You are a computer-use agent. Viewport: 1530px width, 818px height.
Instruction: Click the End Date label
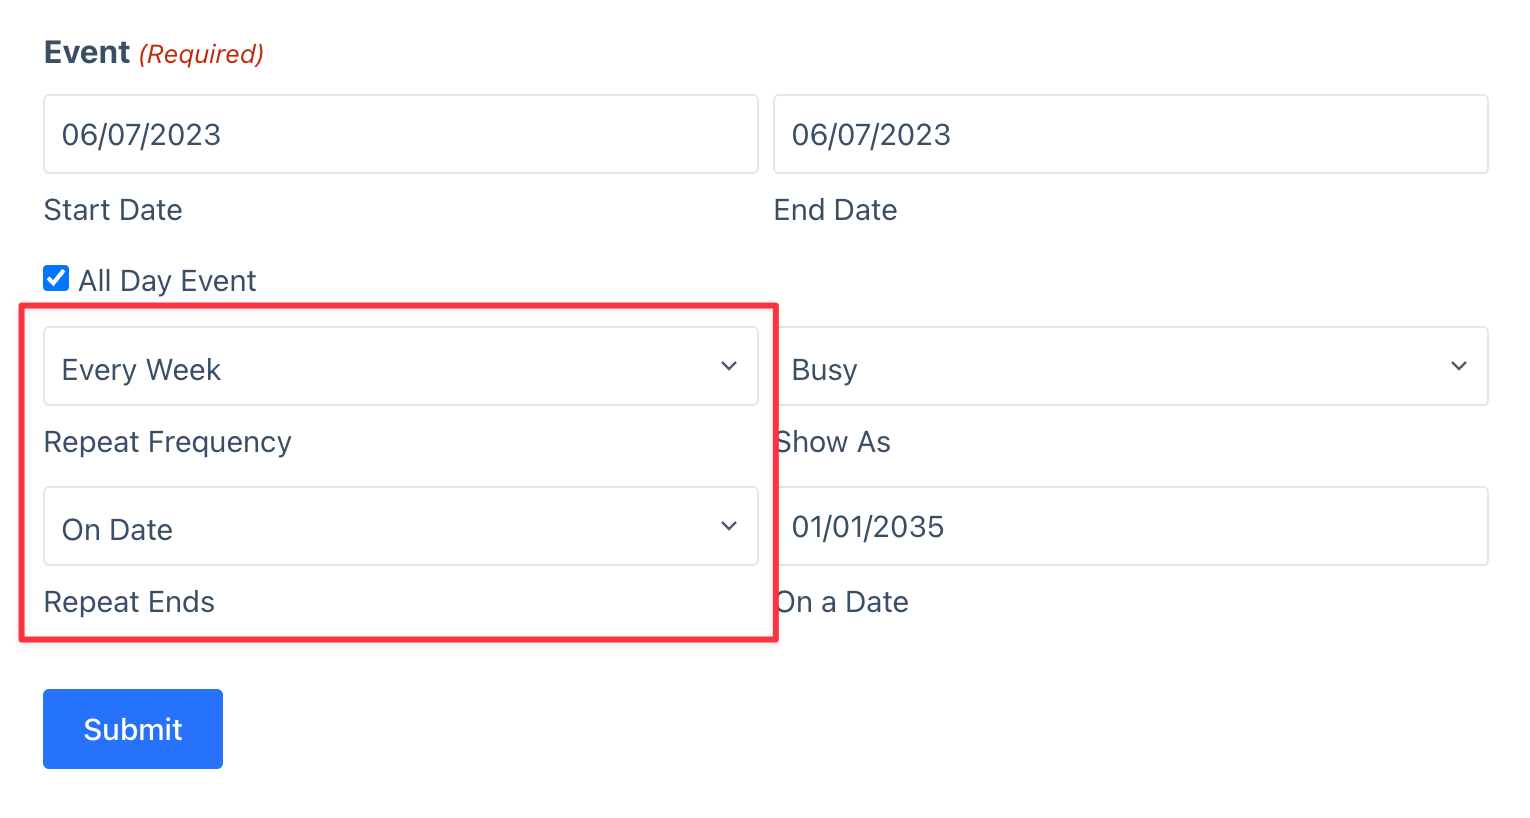pyautogui.click(x=835, y=210)
